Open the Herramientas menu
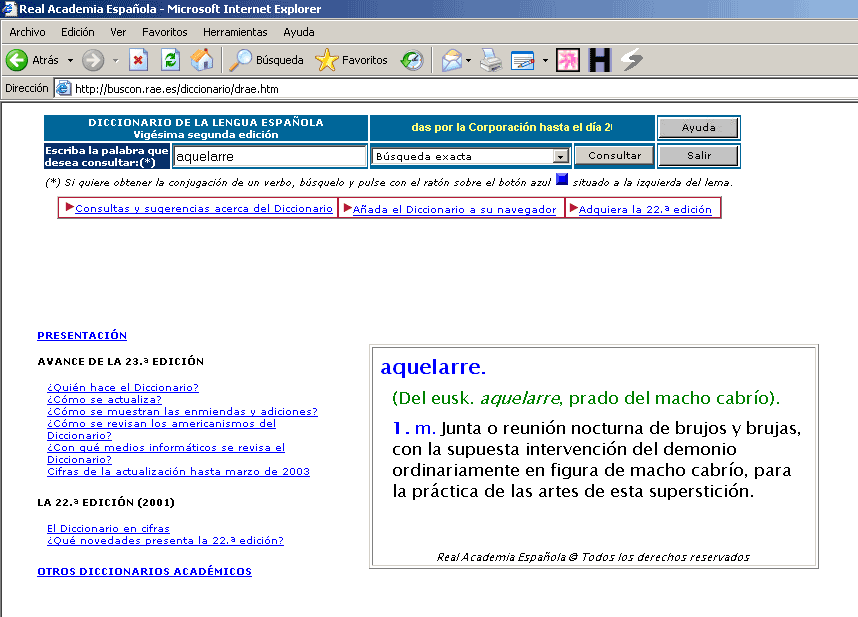 click(235, 32)
